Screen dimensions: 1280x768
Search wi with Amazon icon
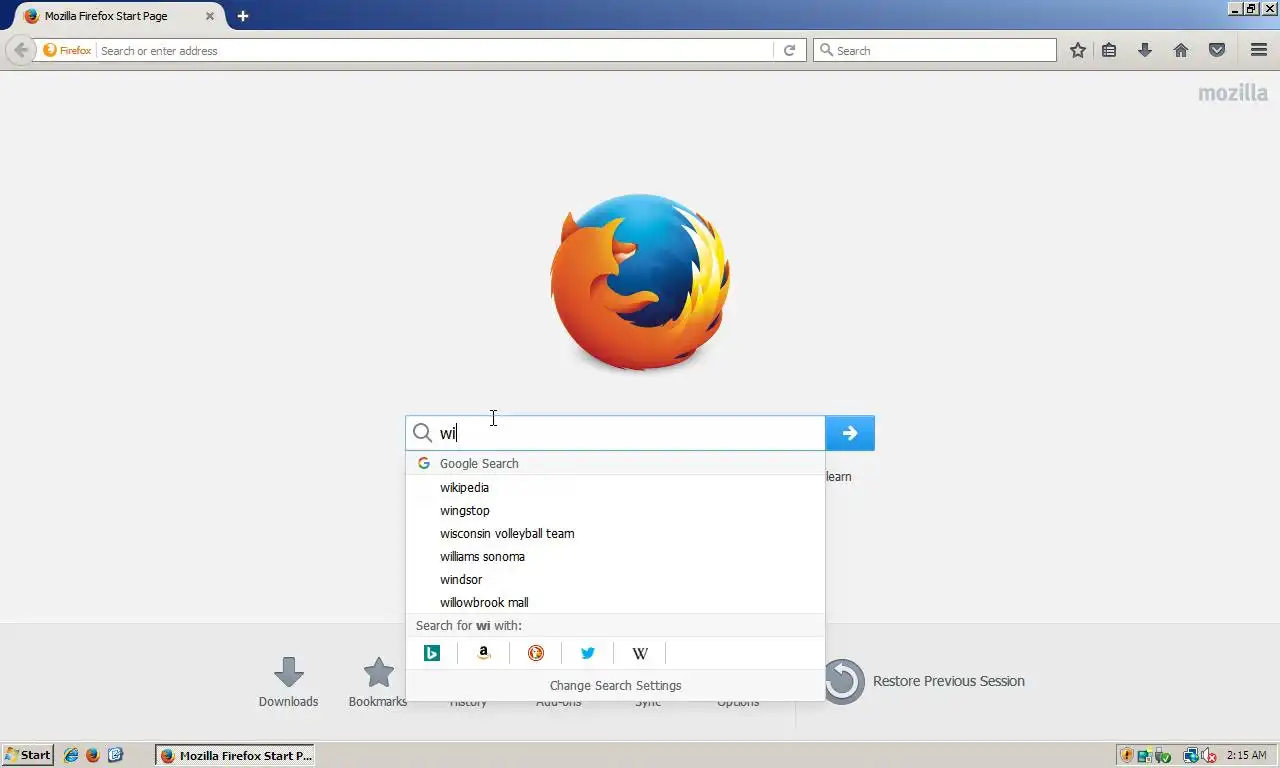coord(484,653)
